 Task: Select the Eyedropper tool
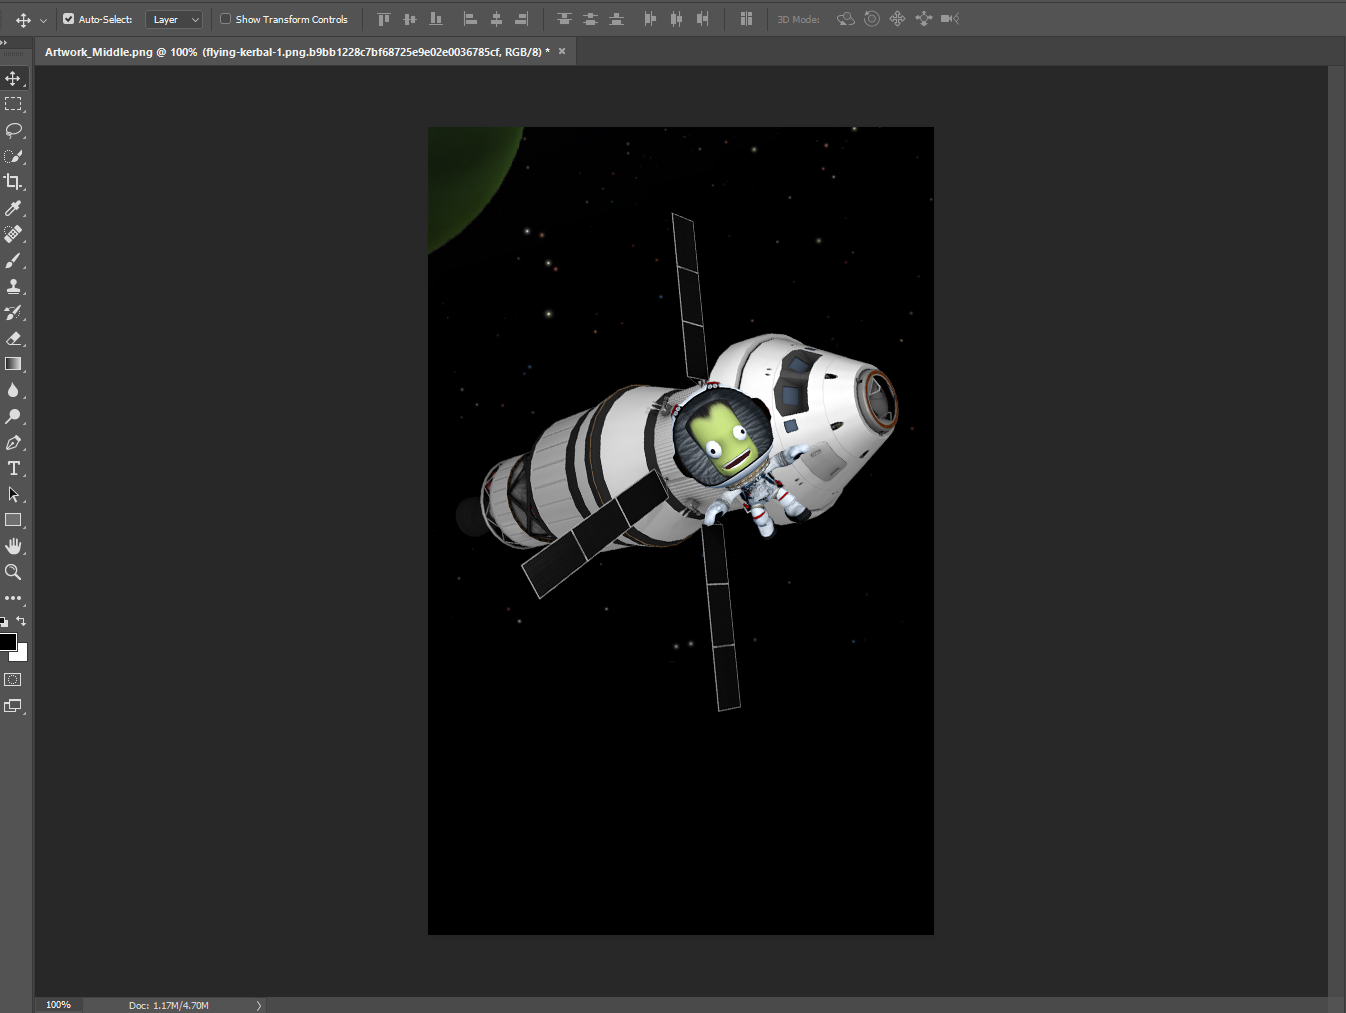point(13,208)
